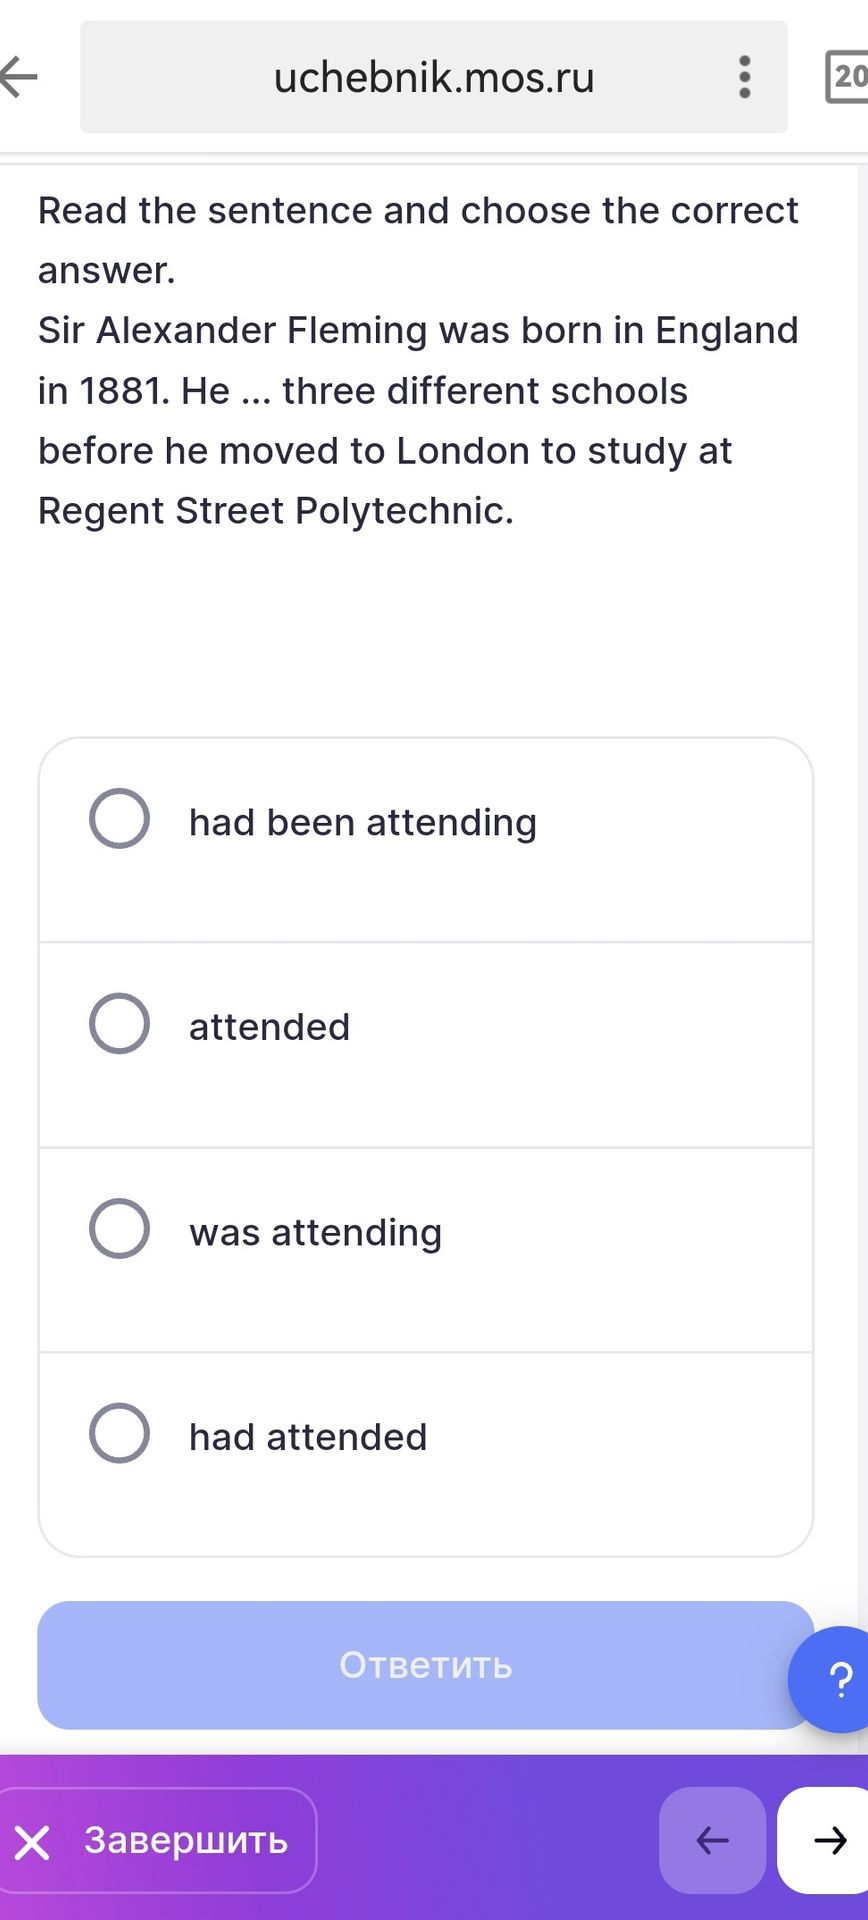Select the 'had been attending' radio button
The height and width of the screenshot is (1920, 868).
[119, 819]
